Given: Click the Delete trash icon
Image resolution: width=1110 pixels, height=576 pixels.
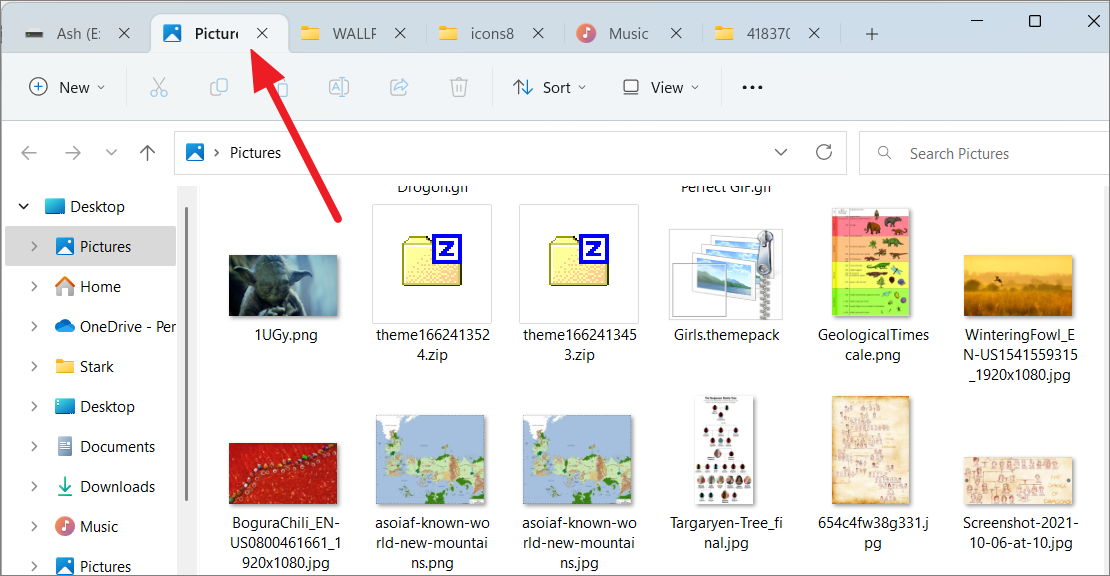Looking at the screenshot, I should [459, 88].
